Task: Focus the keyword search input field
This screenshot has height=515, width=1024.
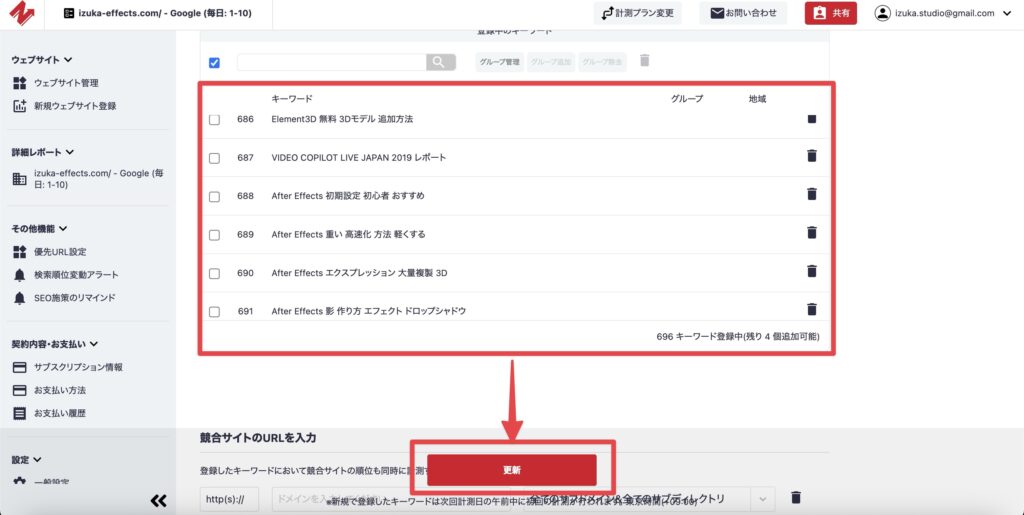Action: pos(331,62)
